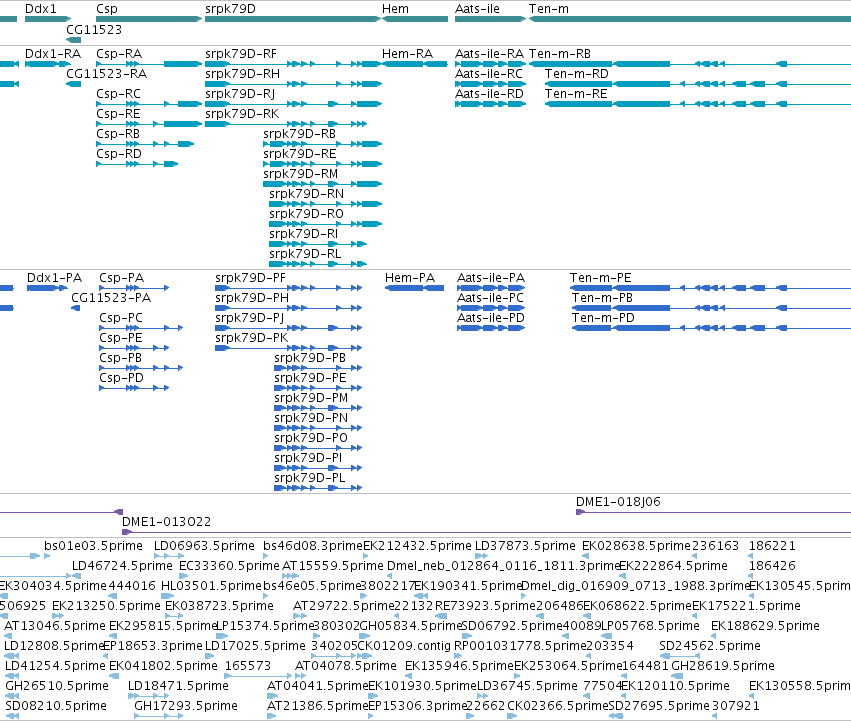Select protein Ten-m-PD
The width and height of the screenshot is (851, 721).
click(x=603, y=318)
